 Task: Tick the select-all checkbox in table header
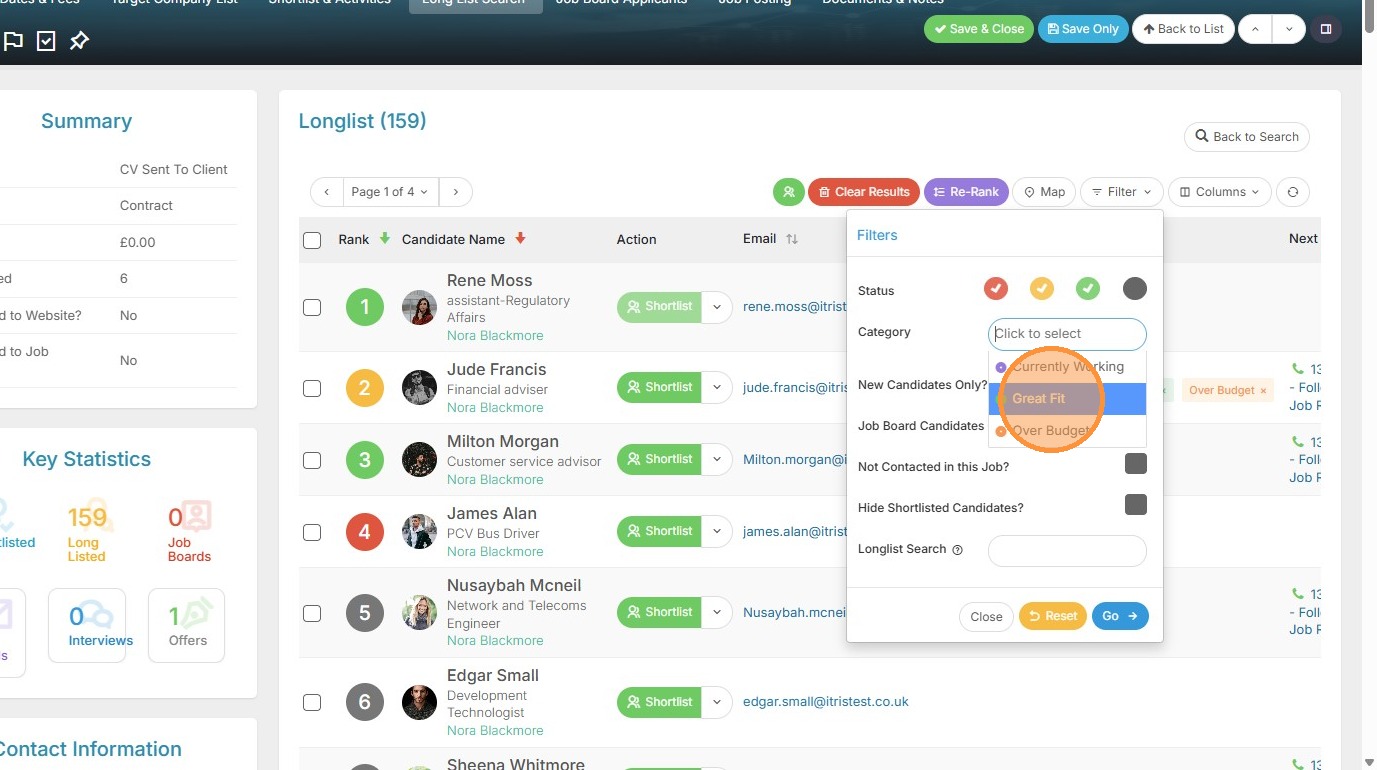312,240
